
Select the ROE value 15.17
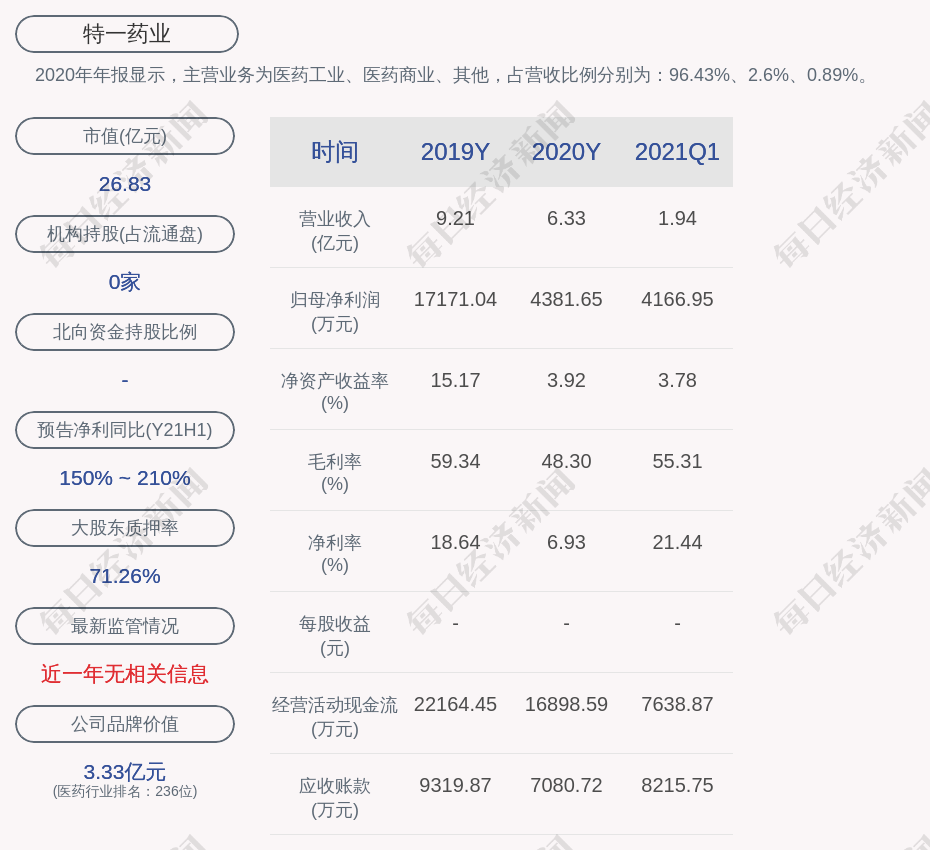tap(456, 380)
